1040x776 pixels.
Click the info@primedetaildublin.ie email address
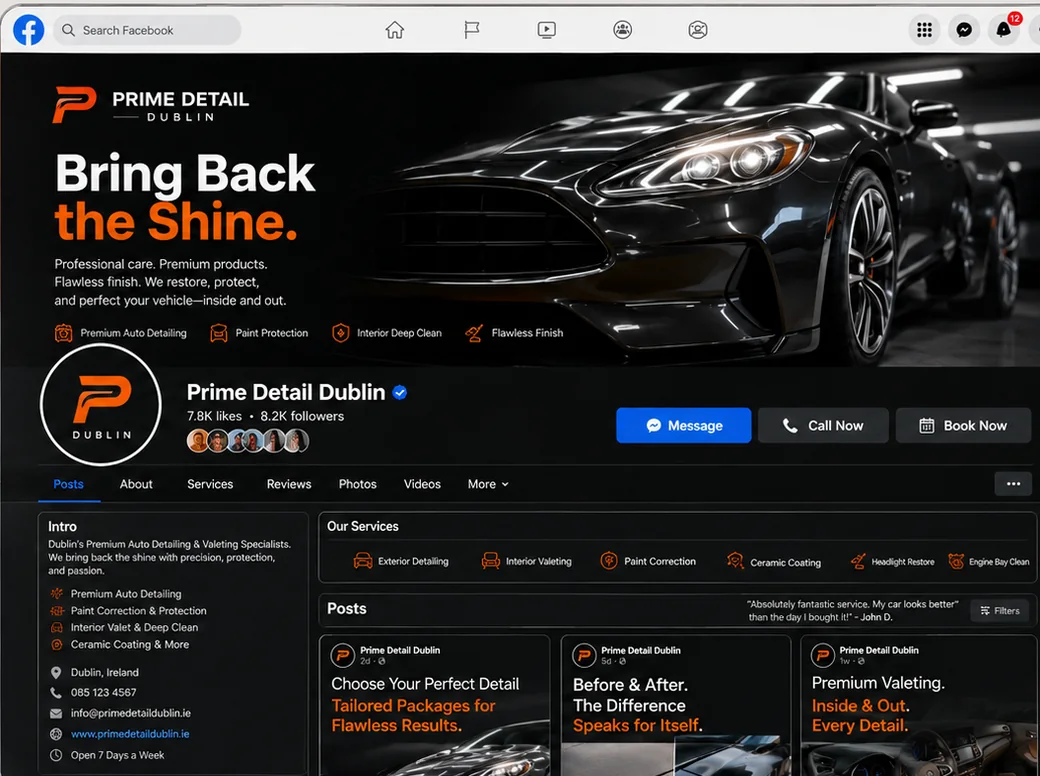[131, 713]
